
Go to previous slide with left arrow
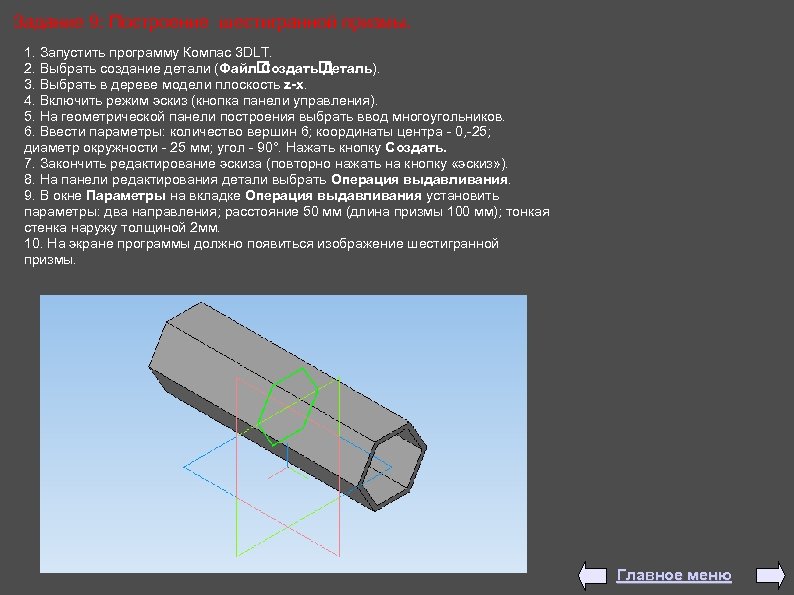point(592,575)
